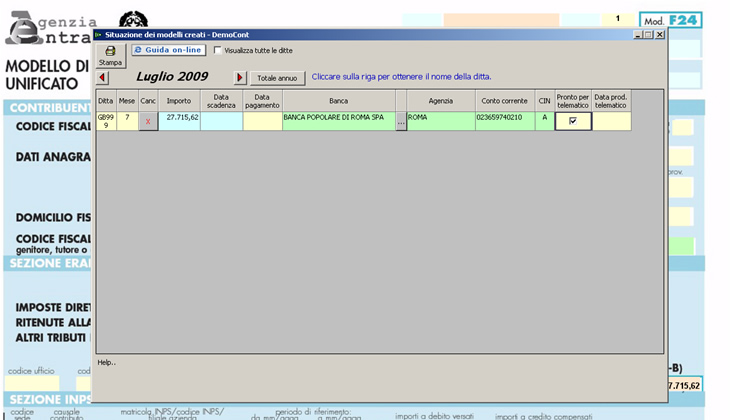
Task: Open the Guida on-line help
Action: [x=169, y=50]
